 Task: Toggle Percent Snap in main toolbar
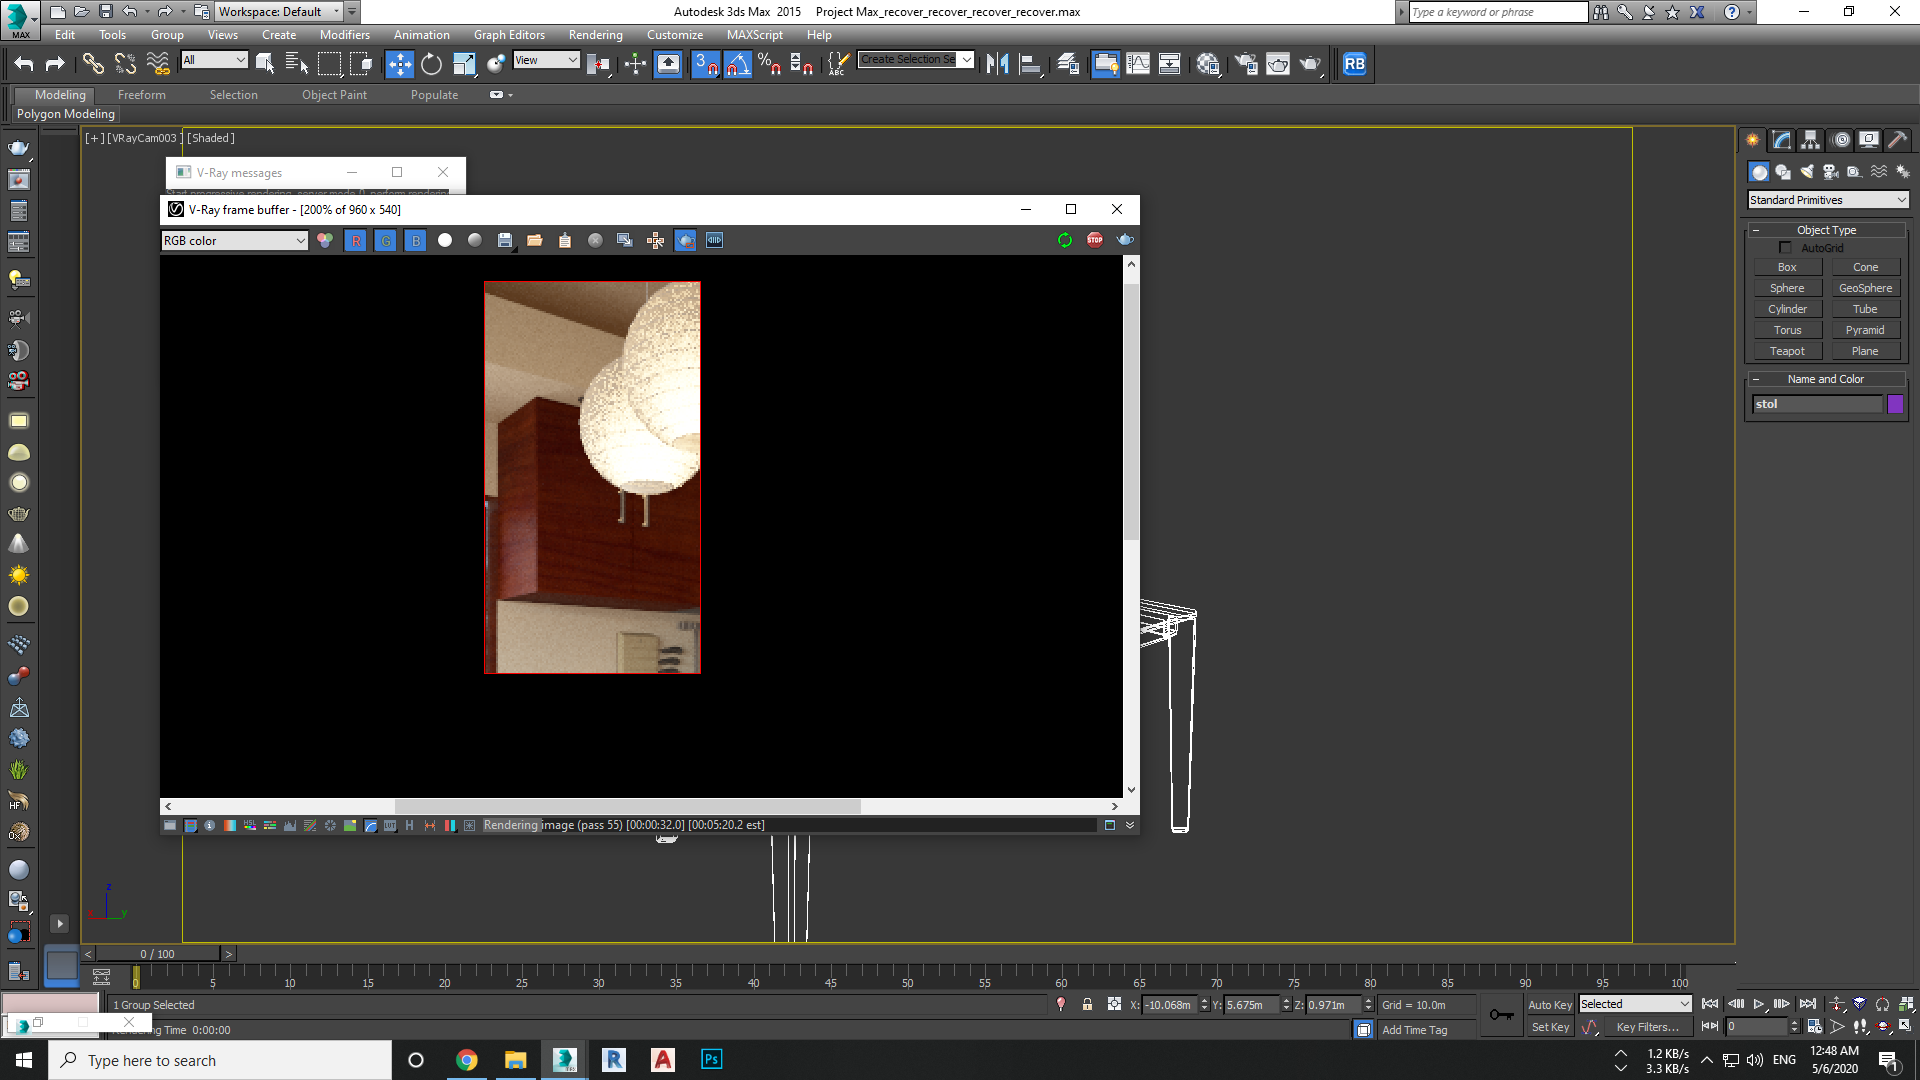pos(769,64)
